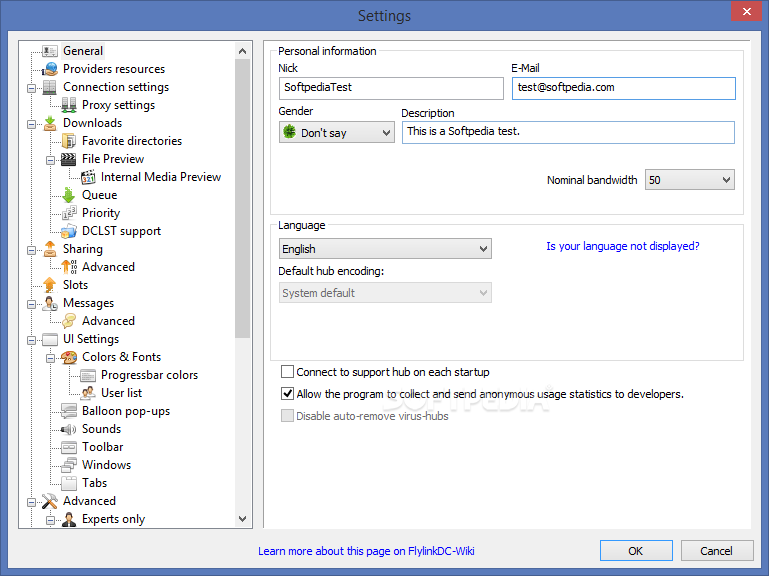
Task: Open the Queue settings page
Action: click(x=100, y=195)
